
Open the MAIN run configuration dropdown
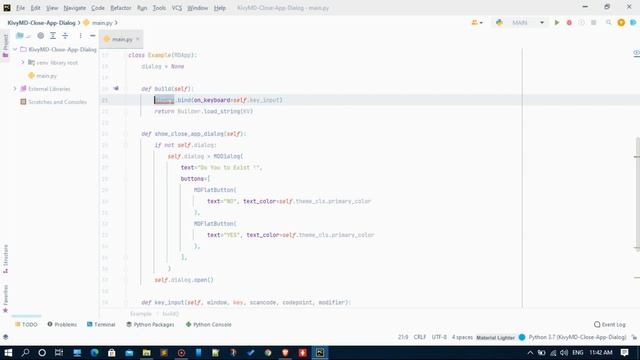[527, 23]
